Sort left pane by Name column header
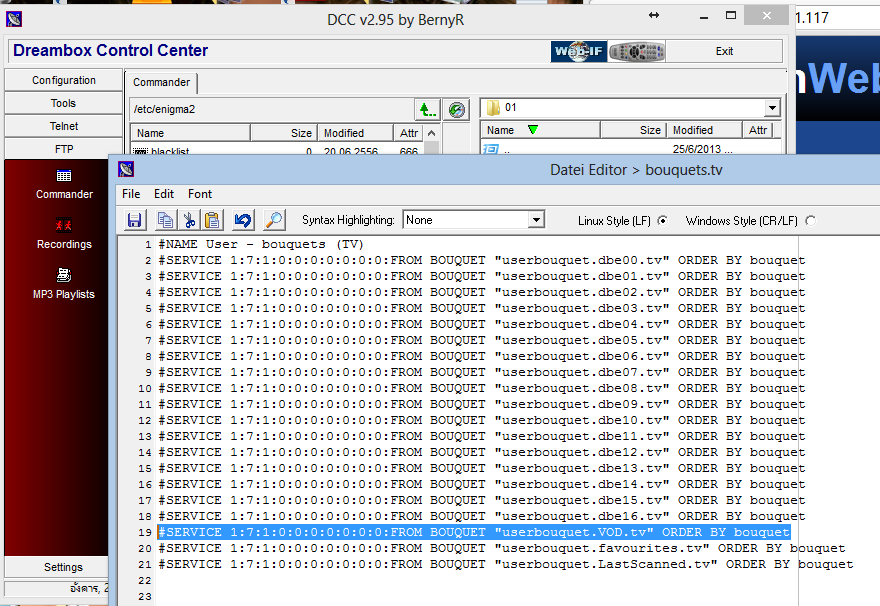 190,133
